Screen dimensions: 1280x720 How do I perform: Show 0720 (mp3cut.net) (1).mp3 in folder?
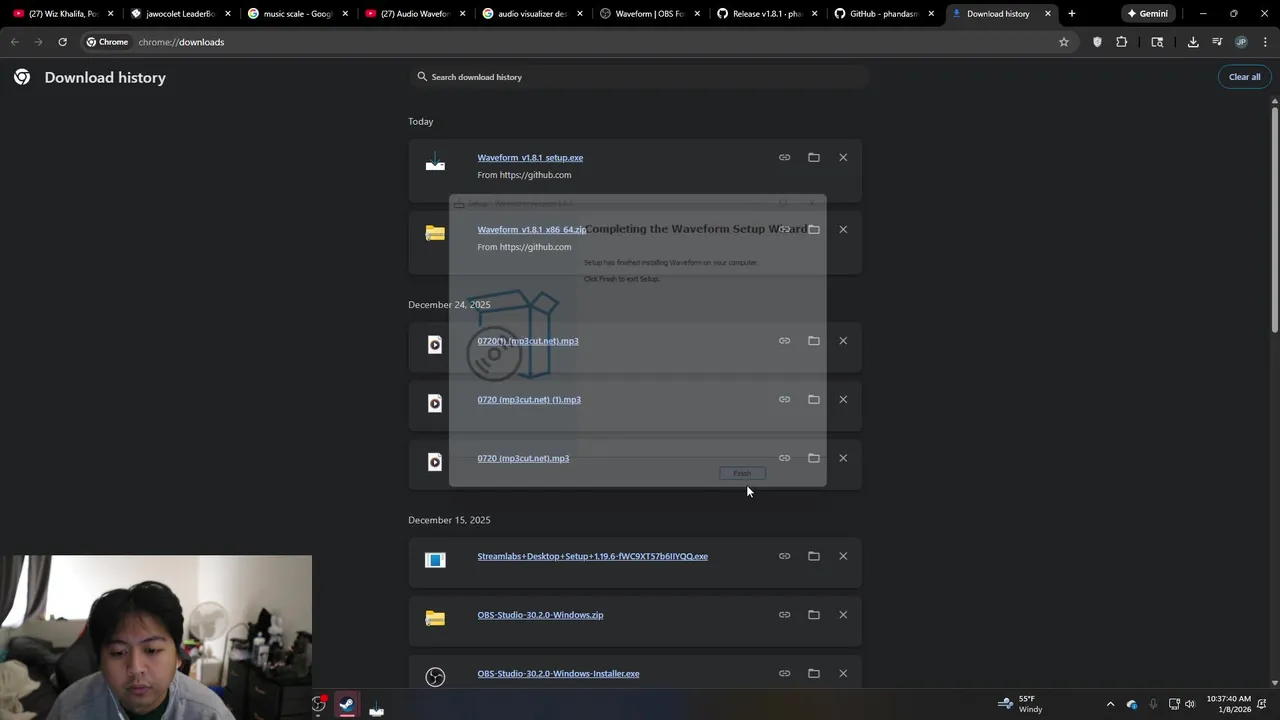click(x=814, y=399)
